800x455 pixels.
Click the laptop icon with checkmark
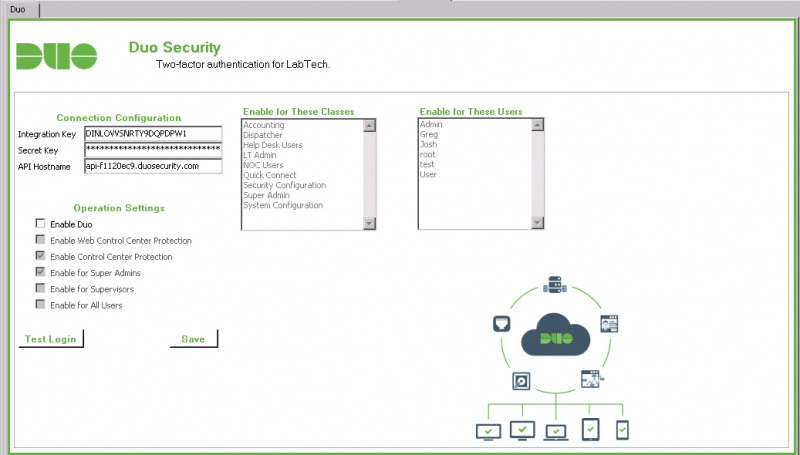click(x=556, y=433)
